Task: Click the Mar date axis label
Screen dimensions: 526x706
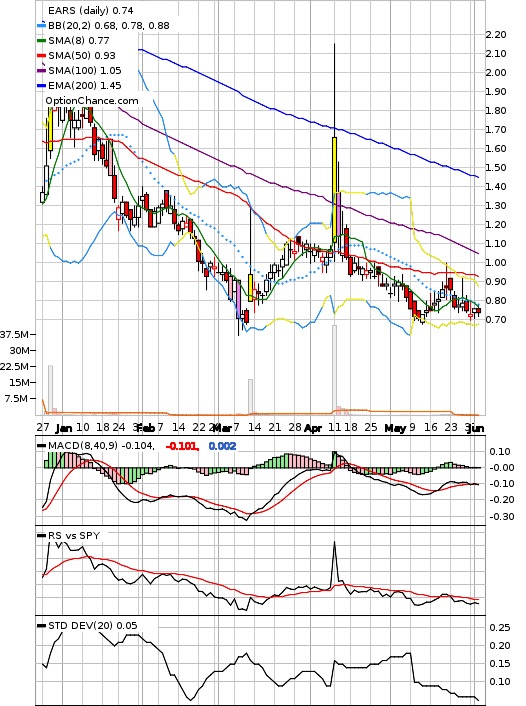Action: pyautogui.click(x=223, y=427)
